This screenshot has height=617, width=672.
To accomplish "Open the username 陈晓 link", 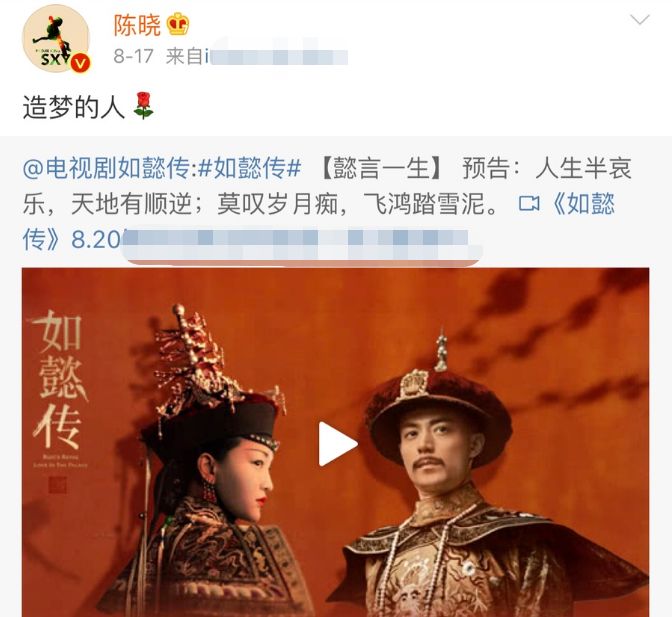I will click(137, 25).
